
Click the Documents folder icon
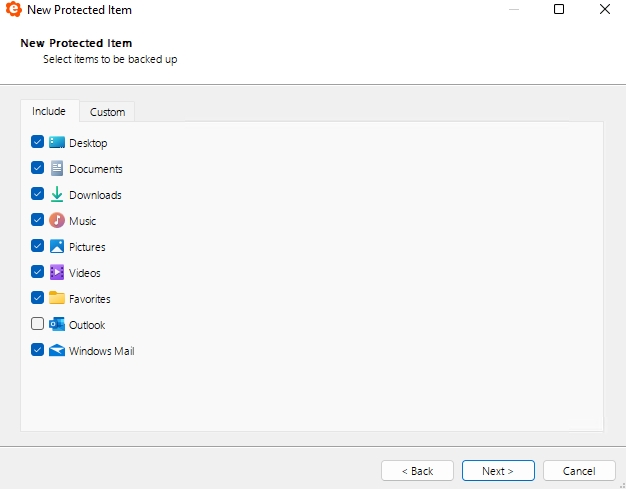(57, 168)
